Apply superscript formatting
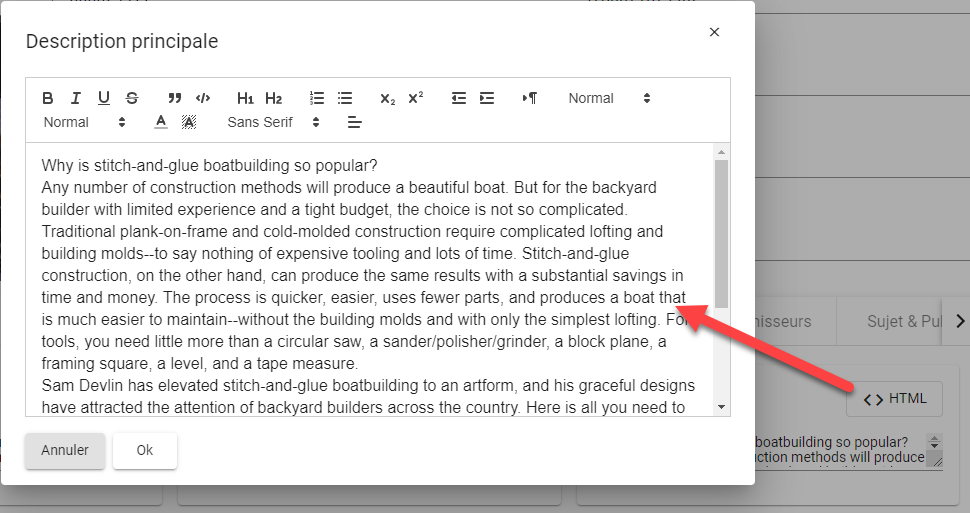 [416, 98]
